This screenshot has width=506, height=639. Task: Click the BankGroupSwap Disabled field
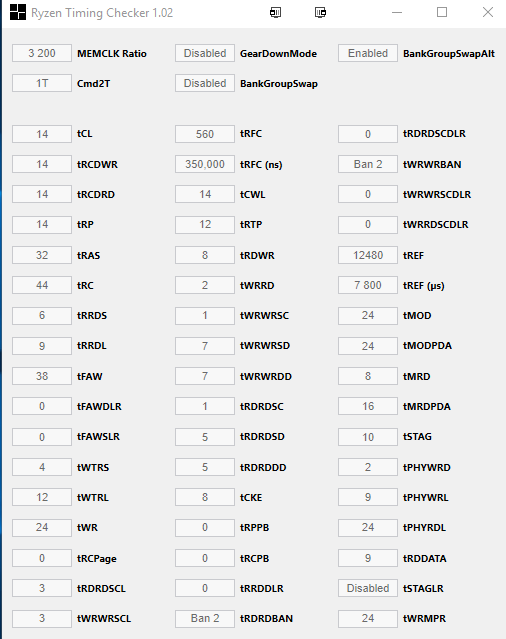[x=205, y=83]
